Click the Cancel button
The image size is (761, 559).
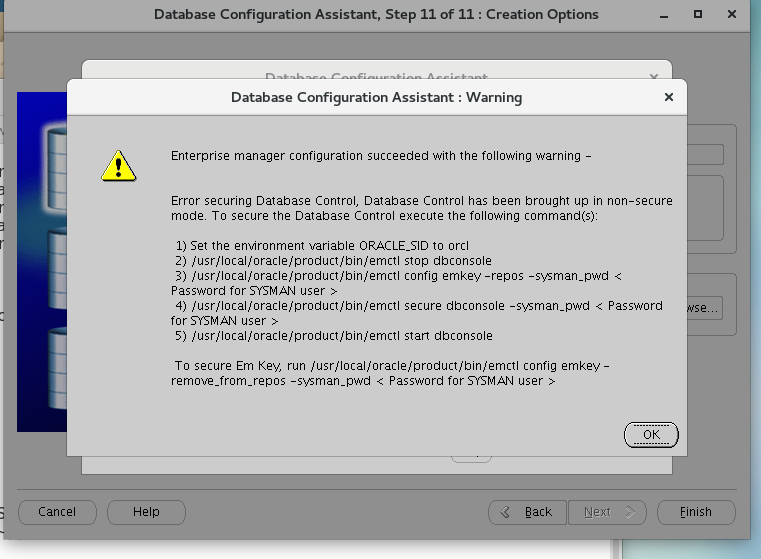tap(57, 512)
